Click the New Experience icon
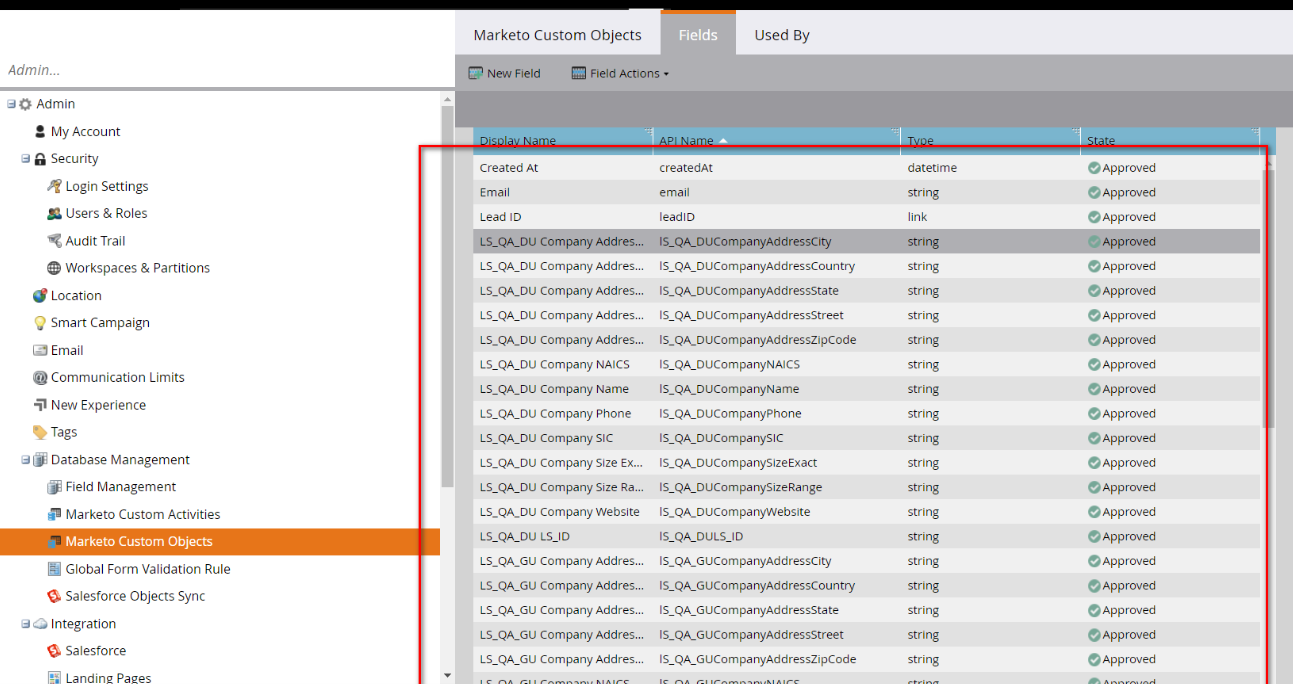 (x=40, y=405)
